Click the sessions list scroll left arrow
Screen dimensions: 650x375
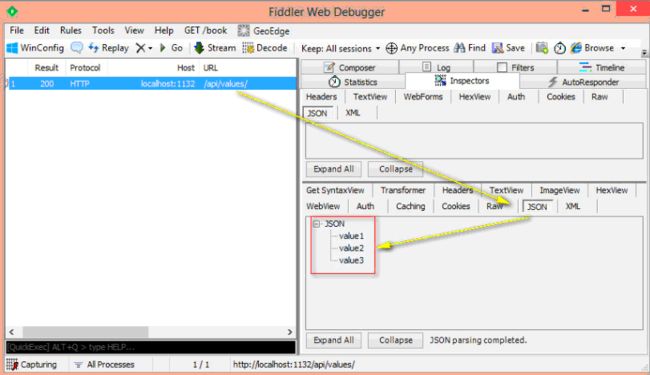point(12,331)
